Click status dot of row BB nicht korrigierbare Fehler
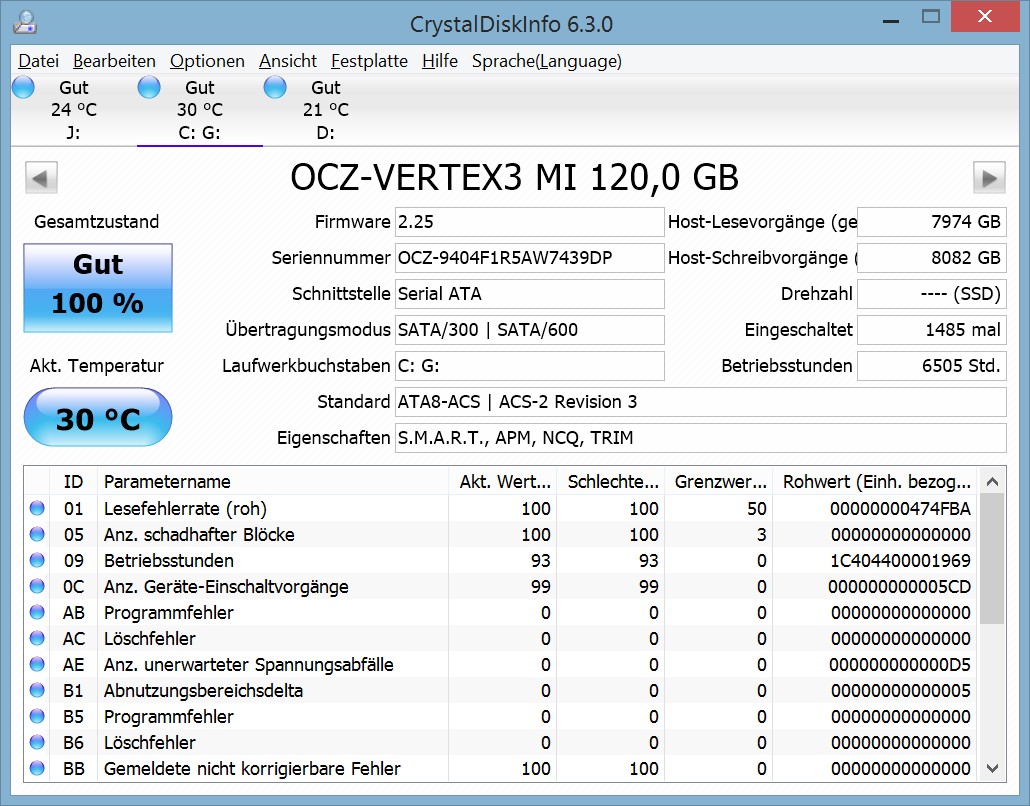This screenshot has height=806, width=1030. pyautogui.click(x=37, y=769)
